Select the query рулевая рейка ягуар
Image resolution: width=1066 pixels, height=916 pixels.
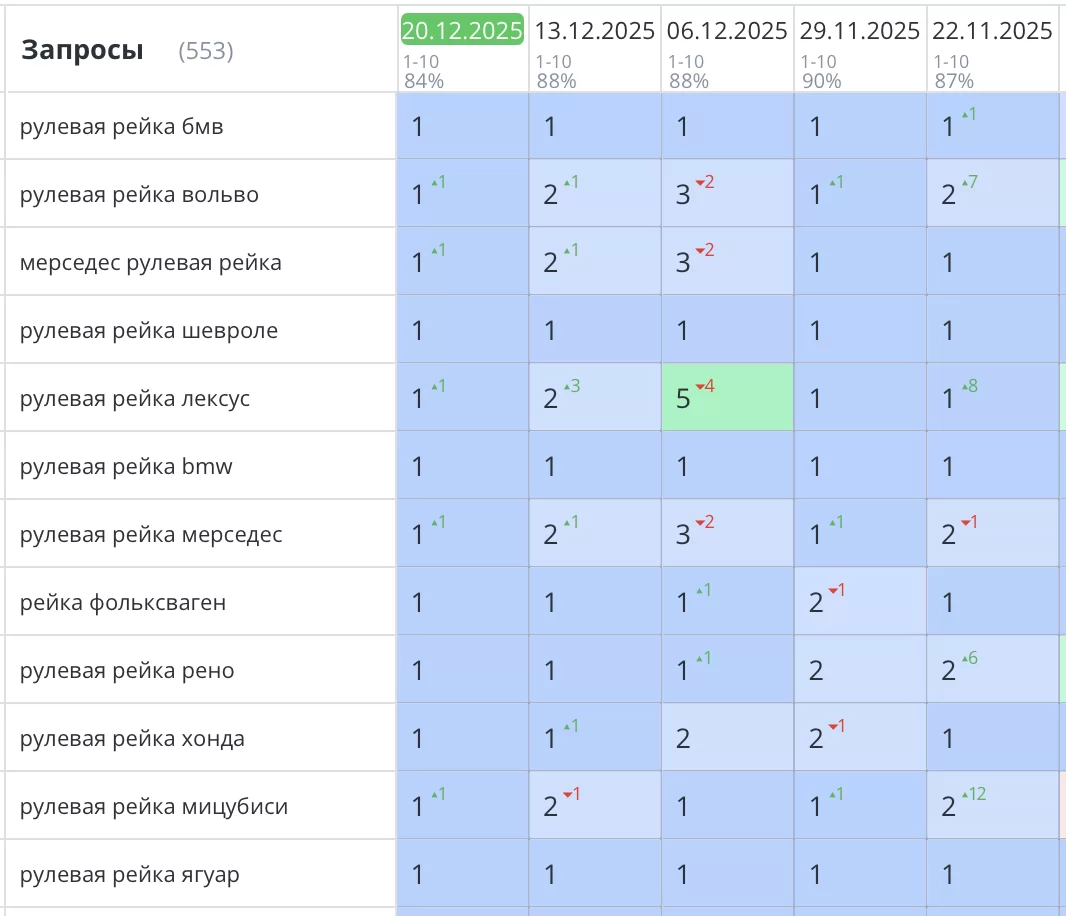pos(130,875)
